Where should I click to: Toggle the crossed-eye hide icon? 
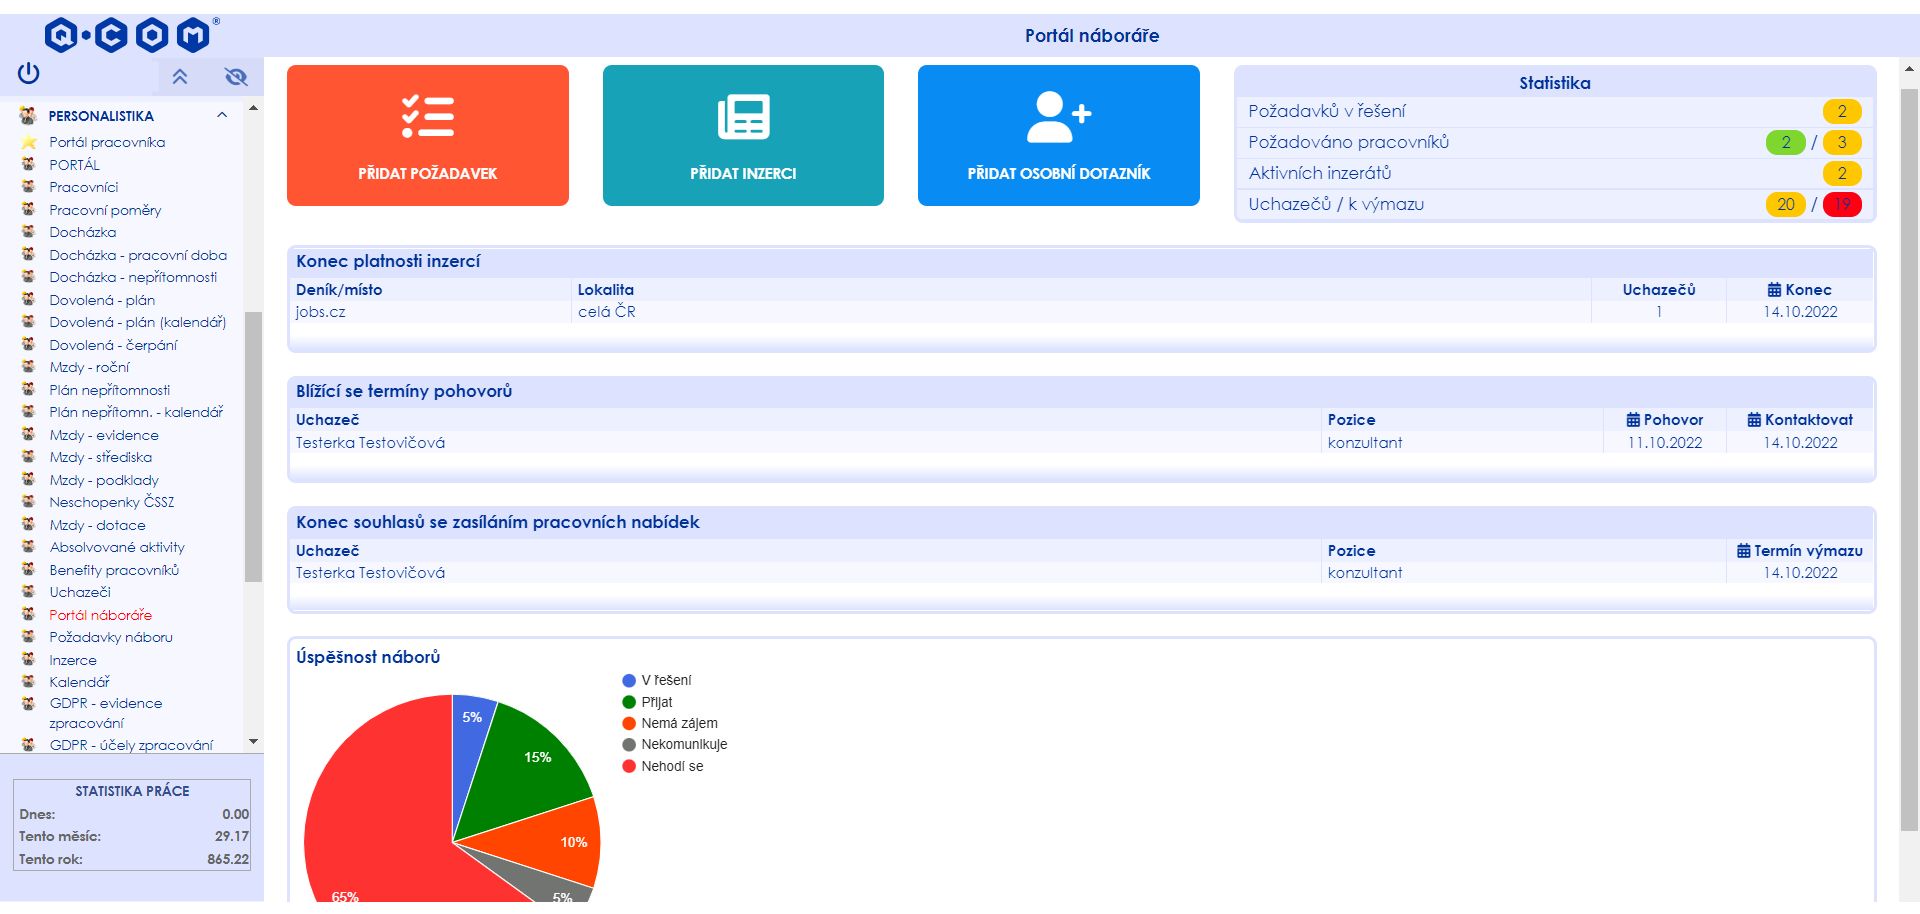[x=236, y=76]
